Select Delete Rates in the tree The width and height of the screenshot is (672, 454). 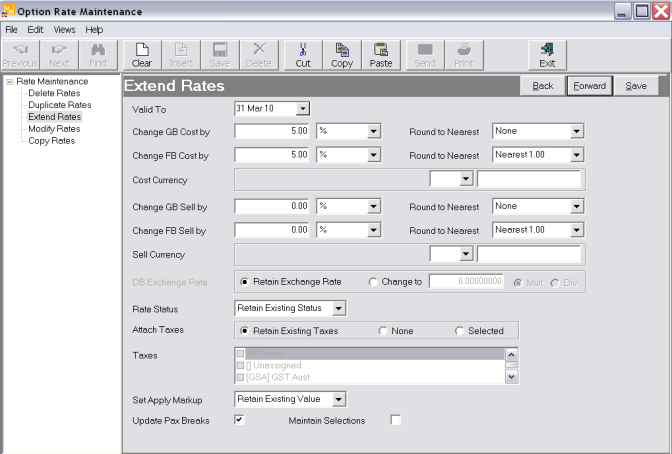pyautogui.click(x=54, y=93)
